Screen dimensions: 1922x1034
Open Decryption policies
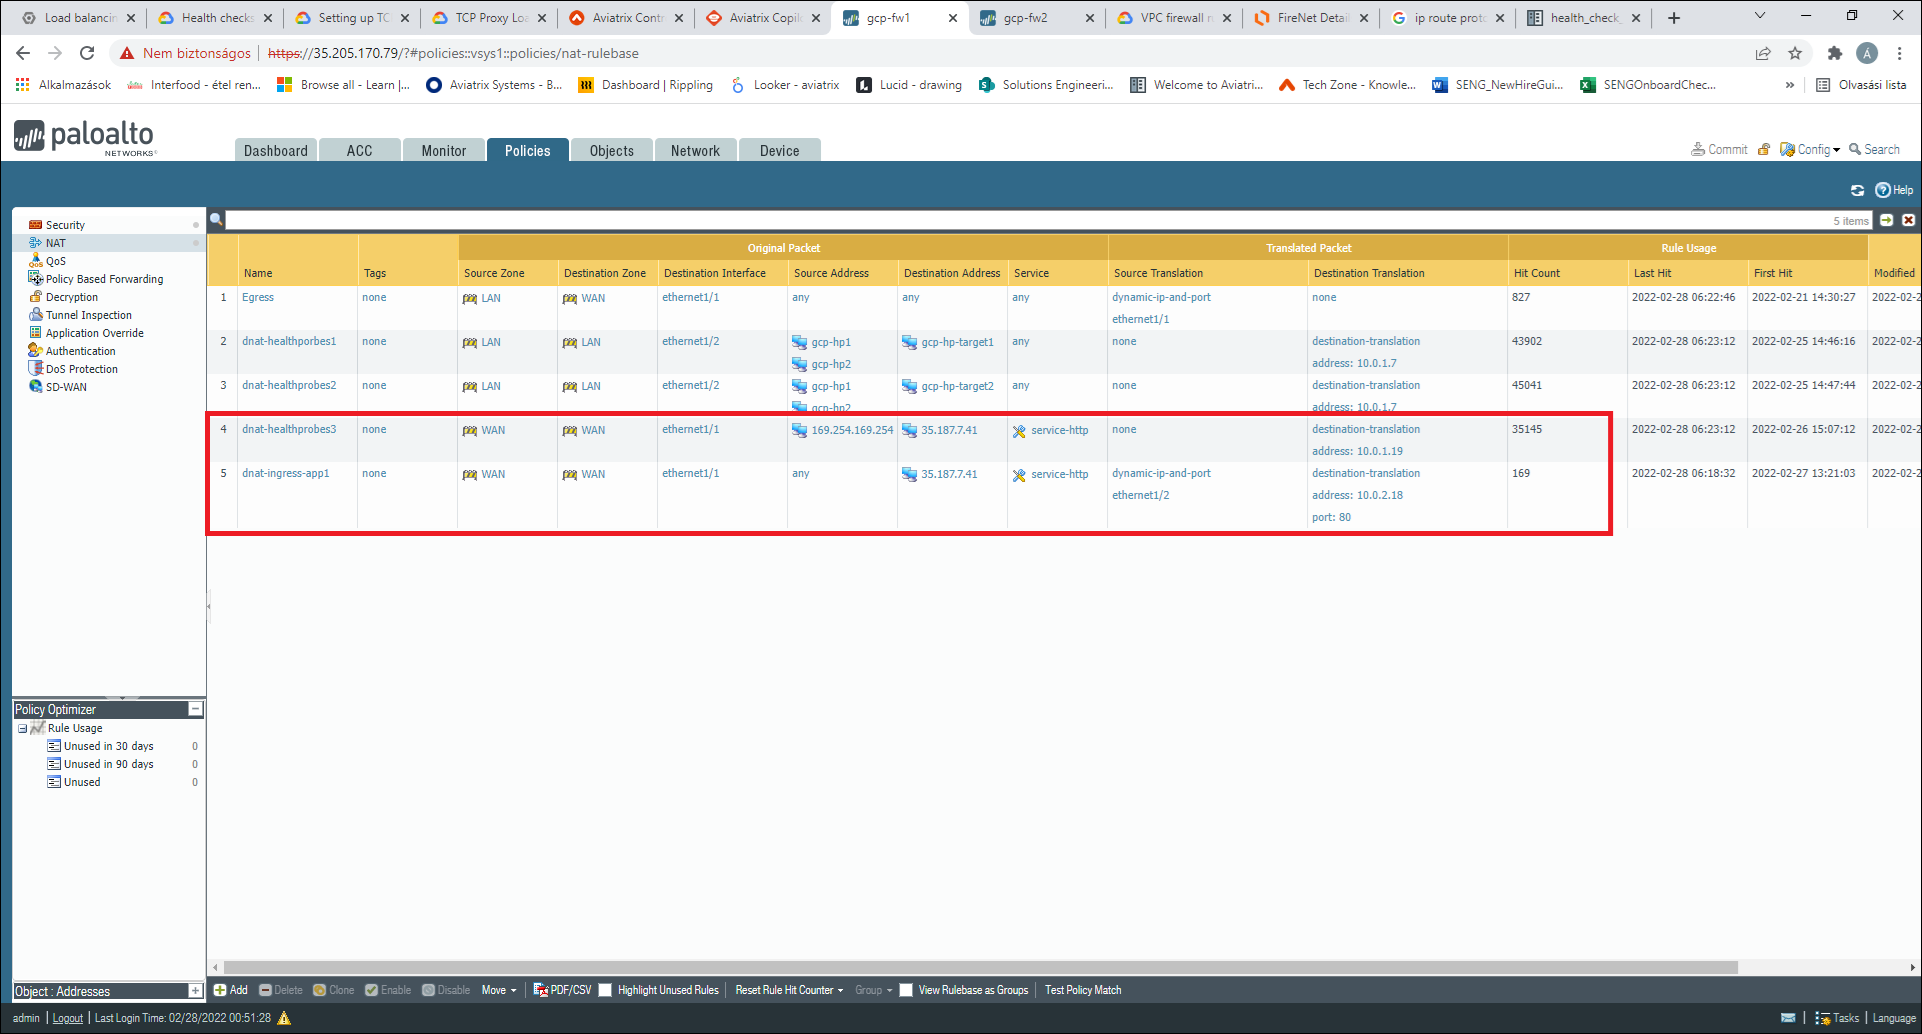(x=71, y=296)
